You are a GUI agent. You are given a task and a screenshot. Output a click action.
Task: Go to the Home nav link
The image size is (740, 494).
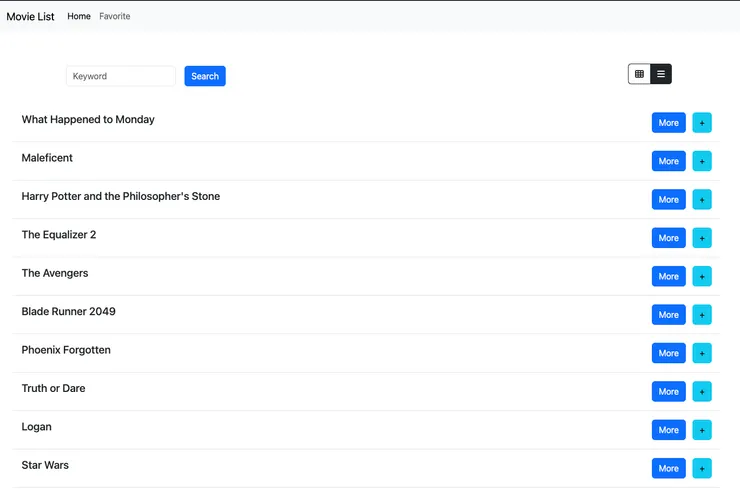pyautogui.click(x=79, y=16)
